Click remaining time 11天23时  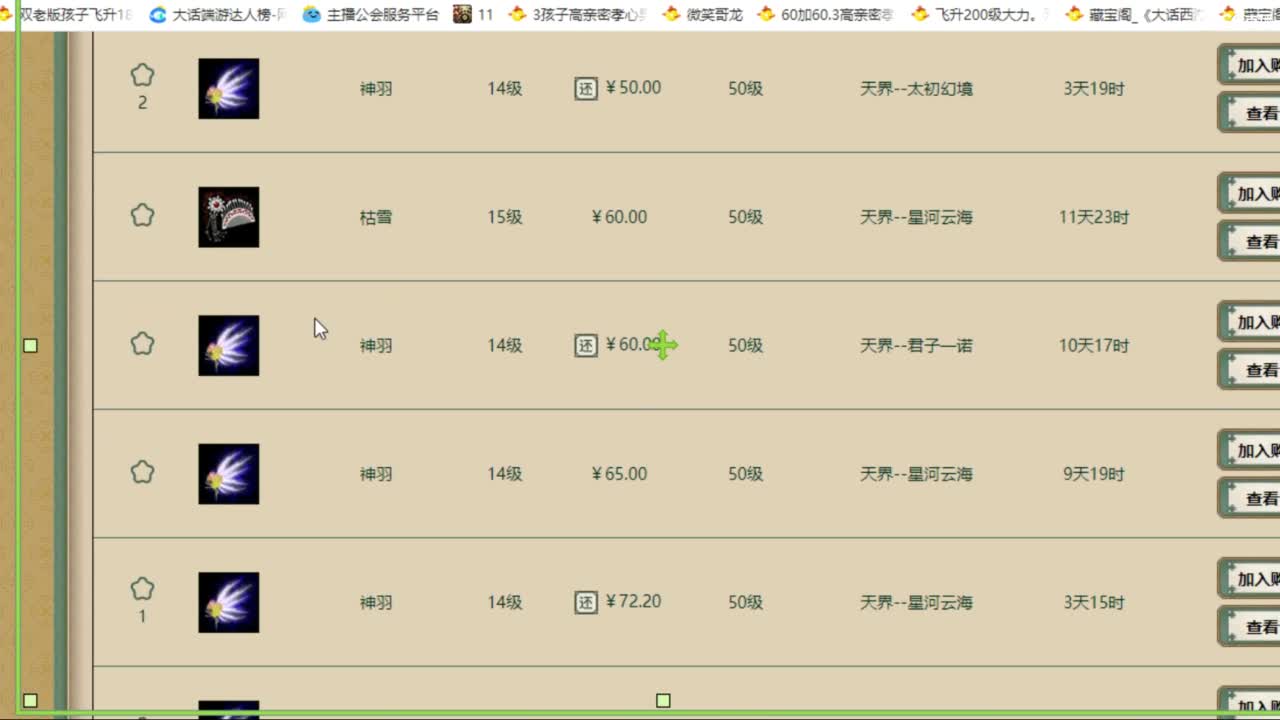coord(1094,217)
